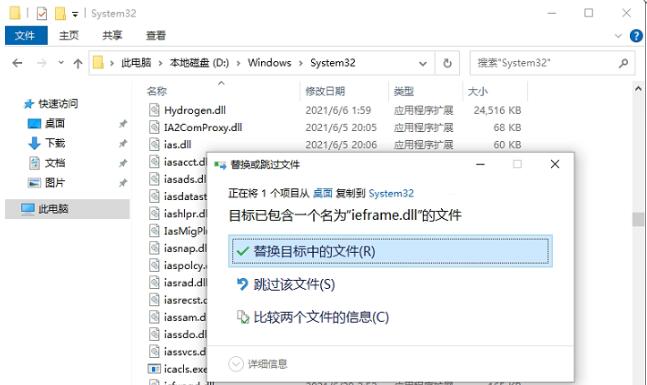This screenshot has width=647, height=385.
Task: Select the IA2ComProxy.dll file
Action: pos(203,128)
